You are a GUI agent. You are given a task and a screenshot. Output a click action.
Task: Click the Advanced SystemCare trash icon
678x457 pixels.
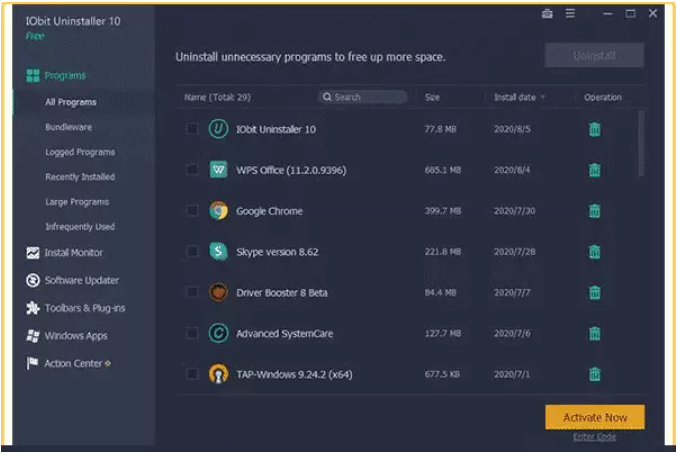coord(595,334)
